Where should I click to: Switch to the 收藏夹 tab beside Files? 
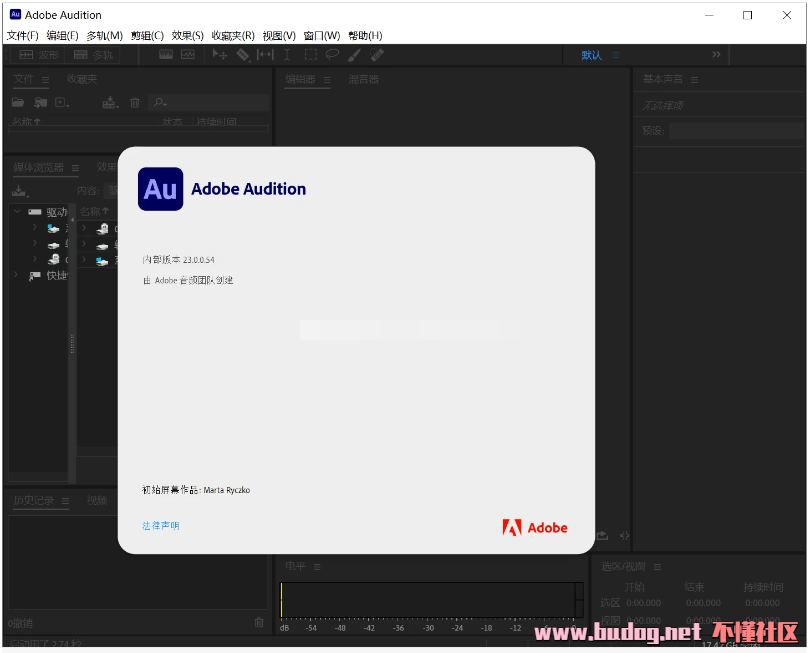coord(82,79)
